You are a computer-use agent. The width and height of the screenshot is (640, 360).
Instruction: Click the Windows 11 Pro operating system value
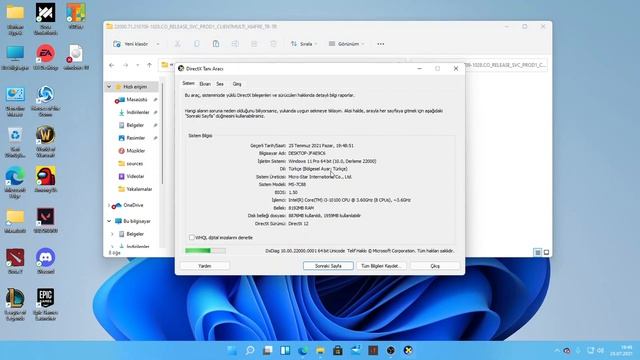point(332,161)
